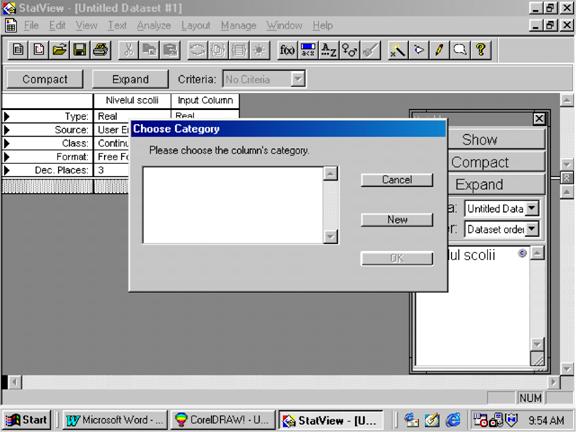Click the speech bubble hint icon

point(460,50)
